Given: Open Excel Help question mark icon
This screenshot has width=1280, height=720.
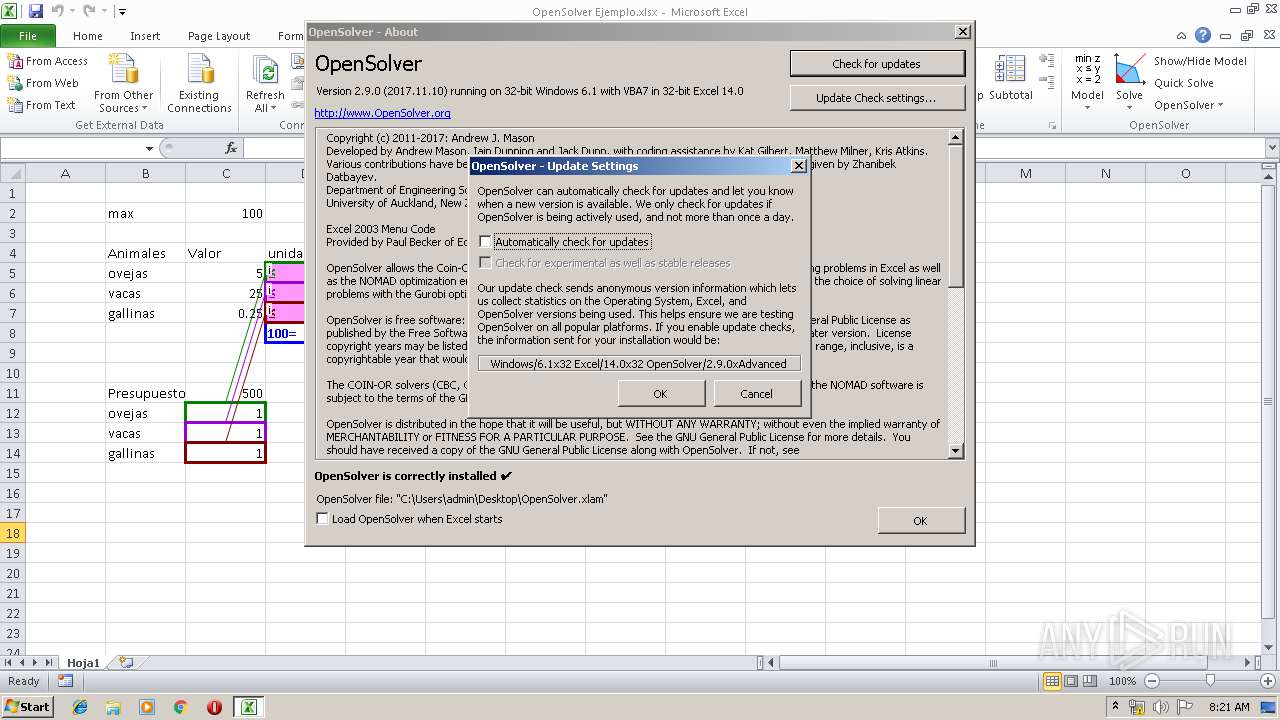Looking at the screenshot, I should tap(1203, 36).
